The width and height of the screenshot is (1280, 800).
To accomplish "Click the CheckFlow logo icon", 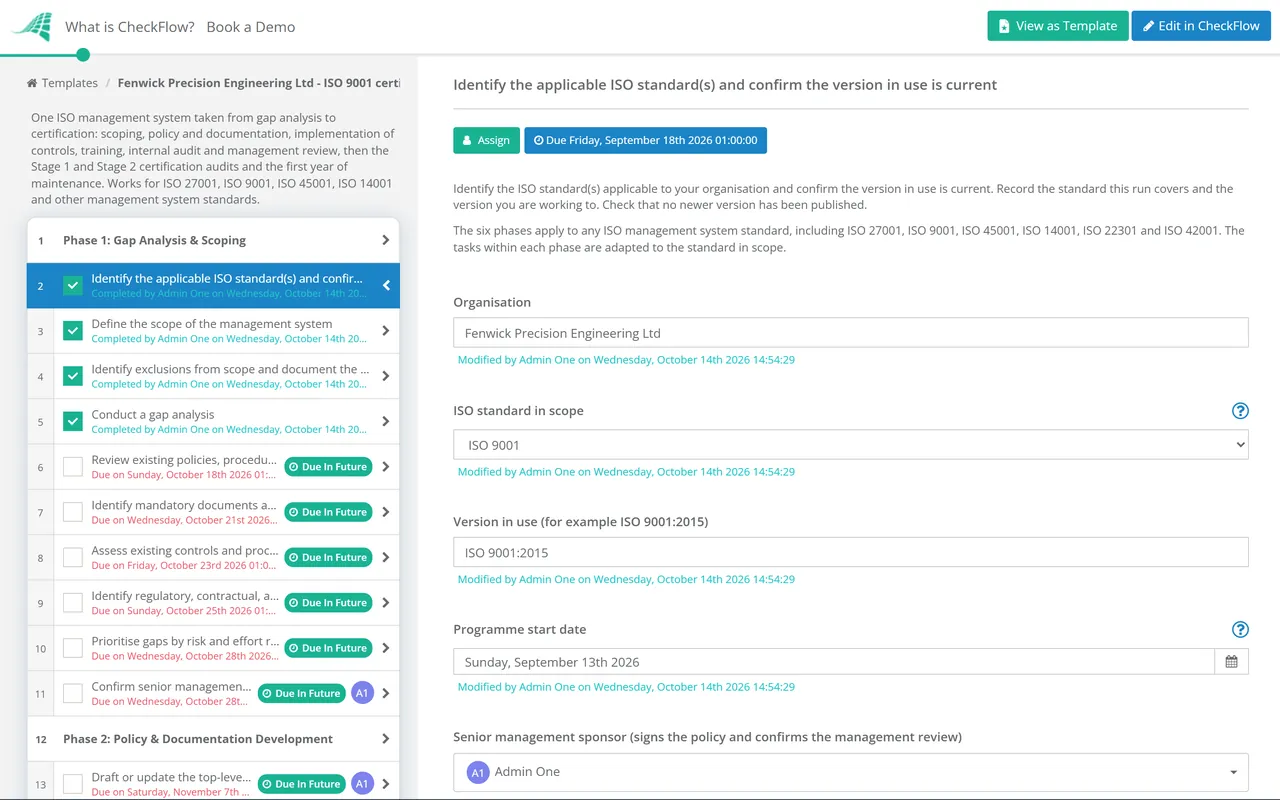I will [x=31, y=26].
